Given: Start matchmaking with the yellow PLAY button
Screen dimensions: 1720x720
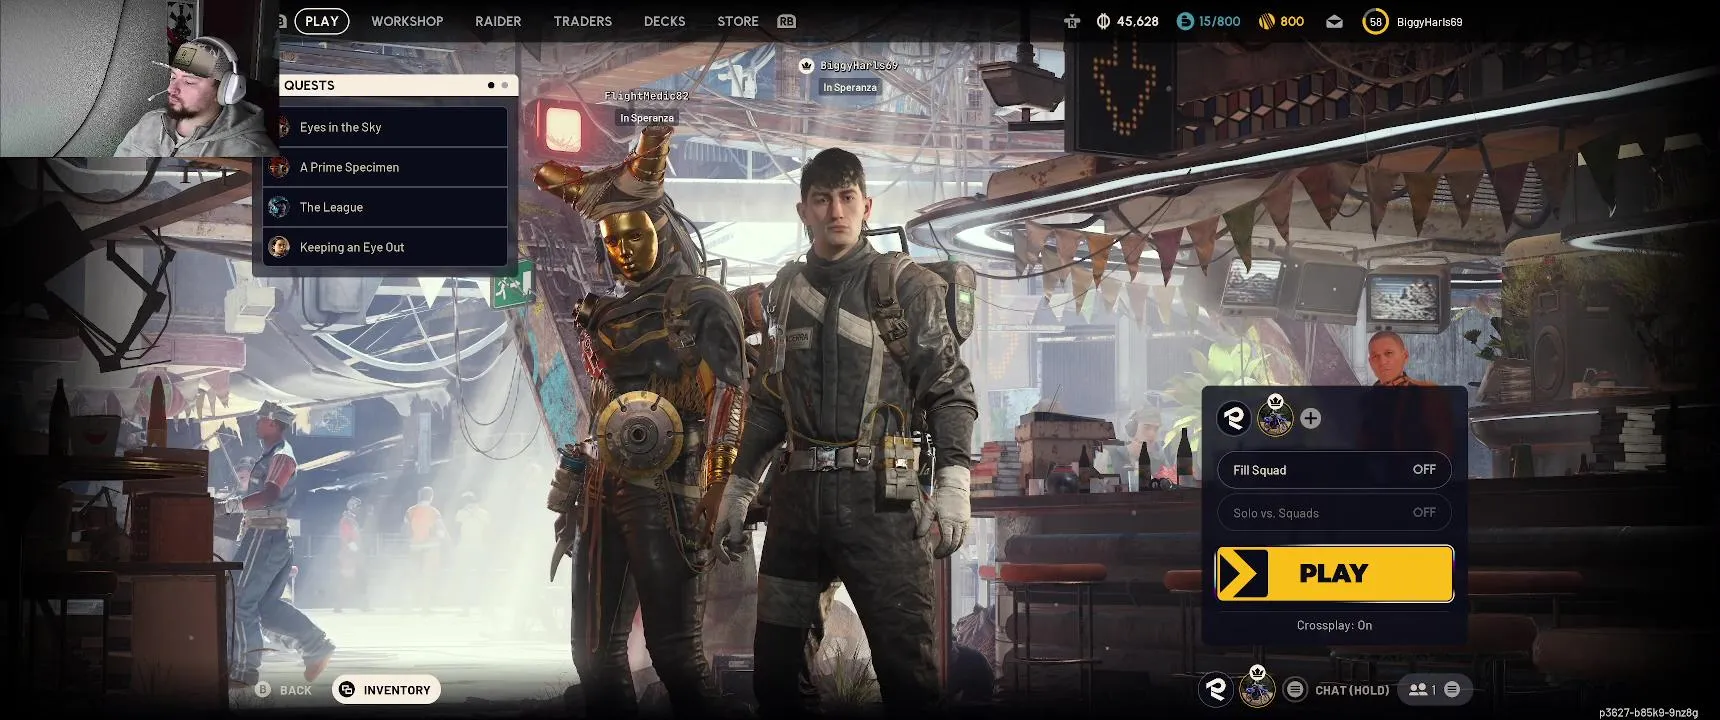Looking at the screenshot, I should [x=1334, y=574].
